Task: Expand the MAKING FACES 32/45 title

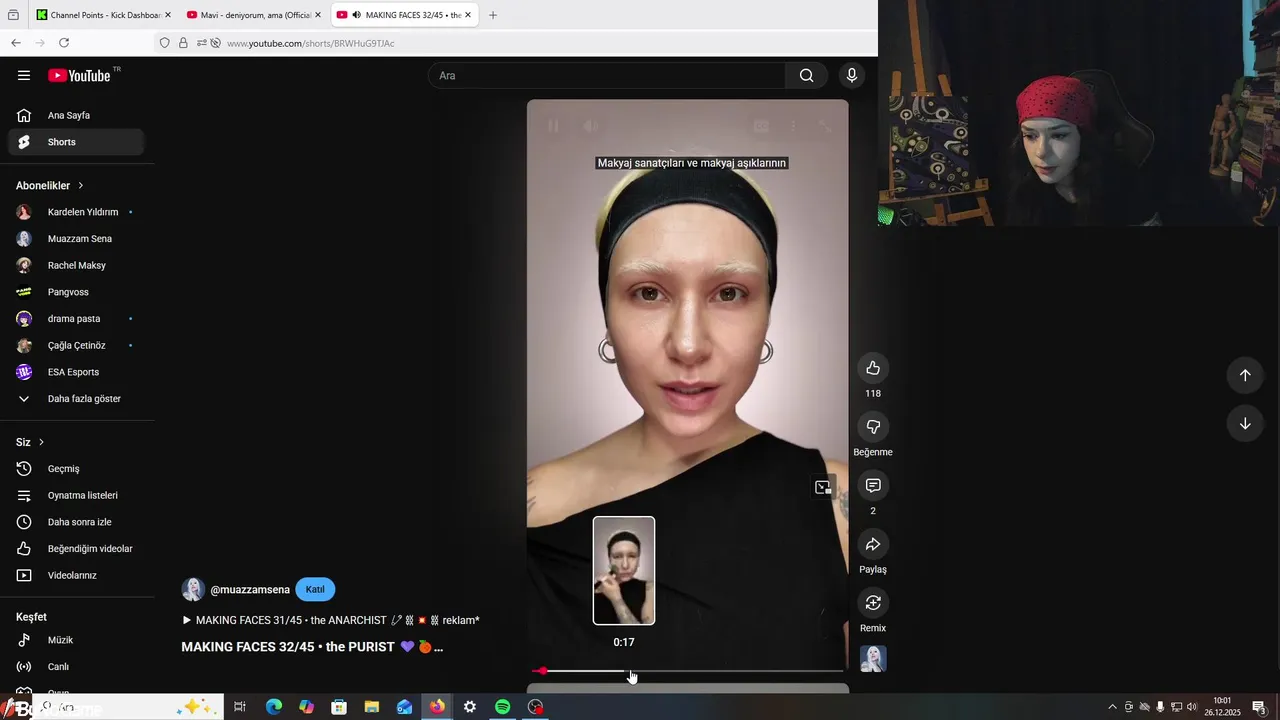Action: pyautogui.click(x=312, y=647)
